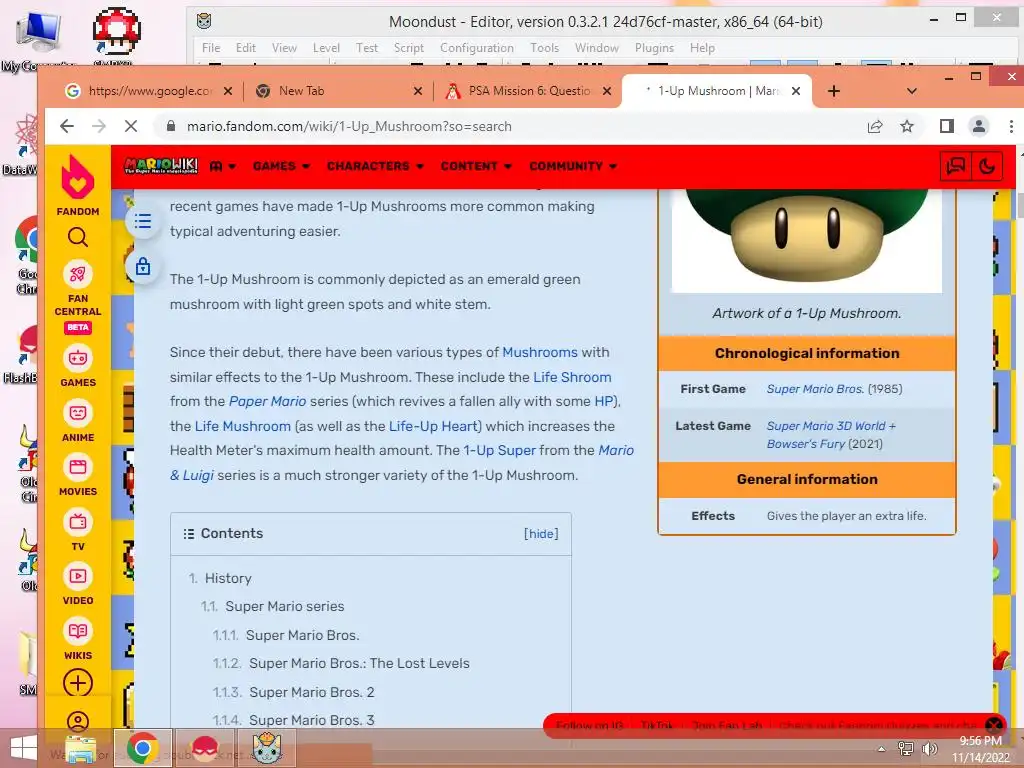Image resolution: width=1024 pixels, height=768 pixels.
Task: Jump to The Lost Levels section
Action: pyautogui.click(x=359, y=663)
